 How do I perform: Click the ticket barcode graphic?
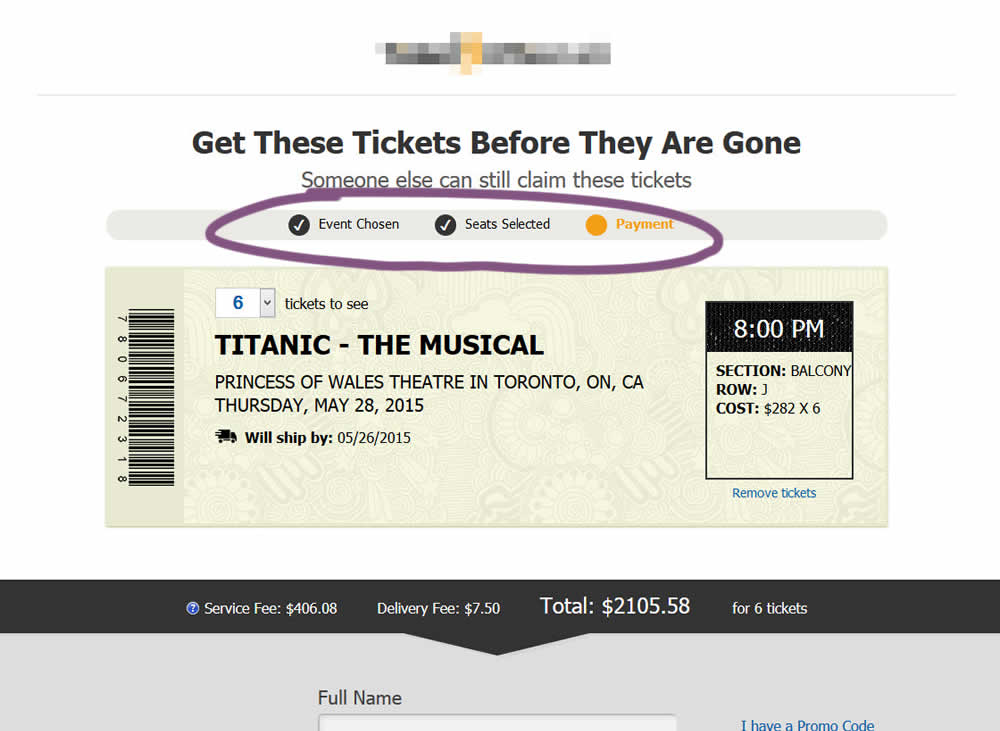tap(151, 398)
